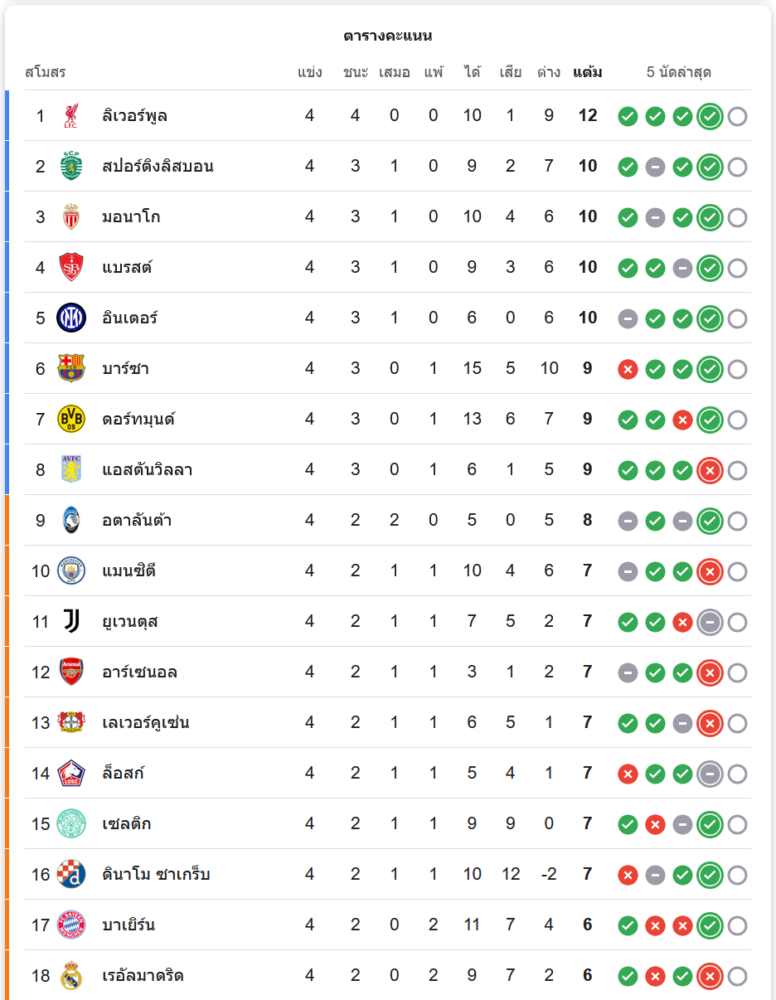This screenshot has height=1000, width=776.
Task: Open Barcelona's red loss result icon
Action: point(628,370)
